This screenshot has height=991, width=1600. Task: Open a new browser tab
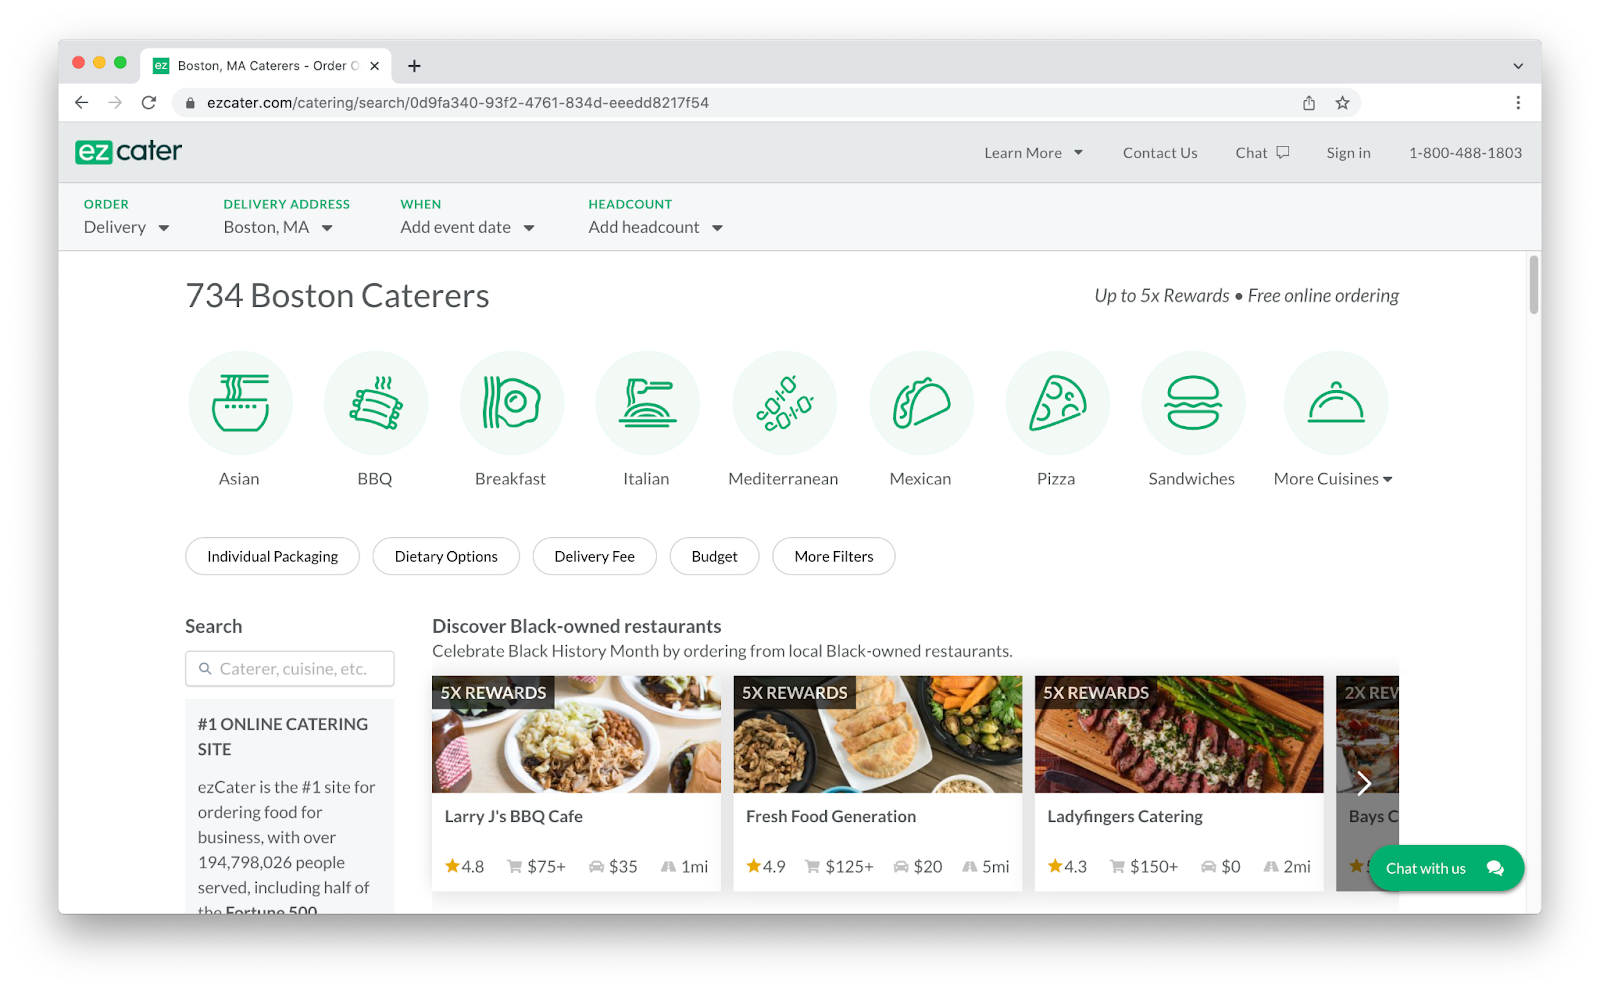point(414,66)
